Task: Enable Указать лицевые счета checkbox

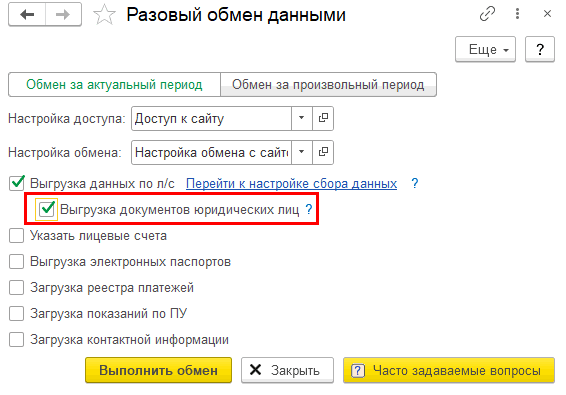Action: tap(17, 236)
